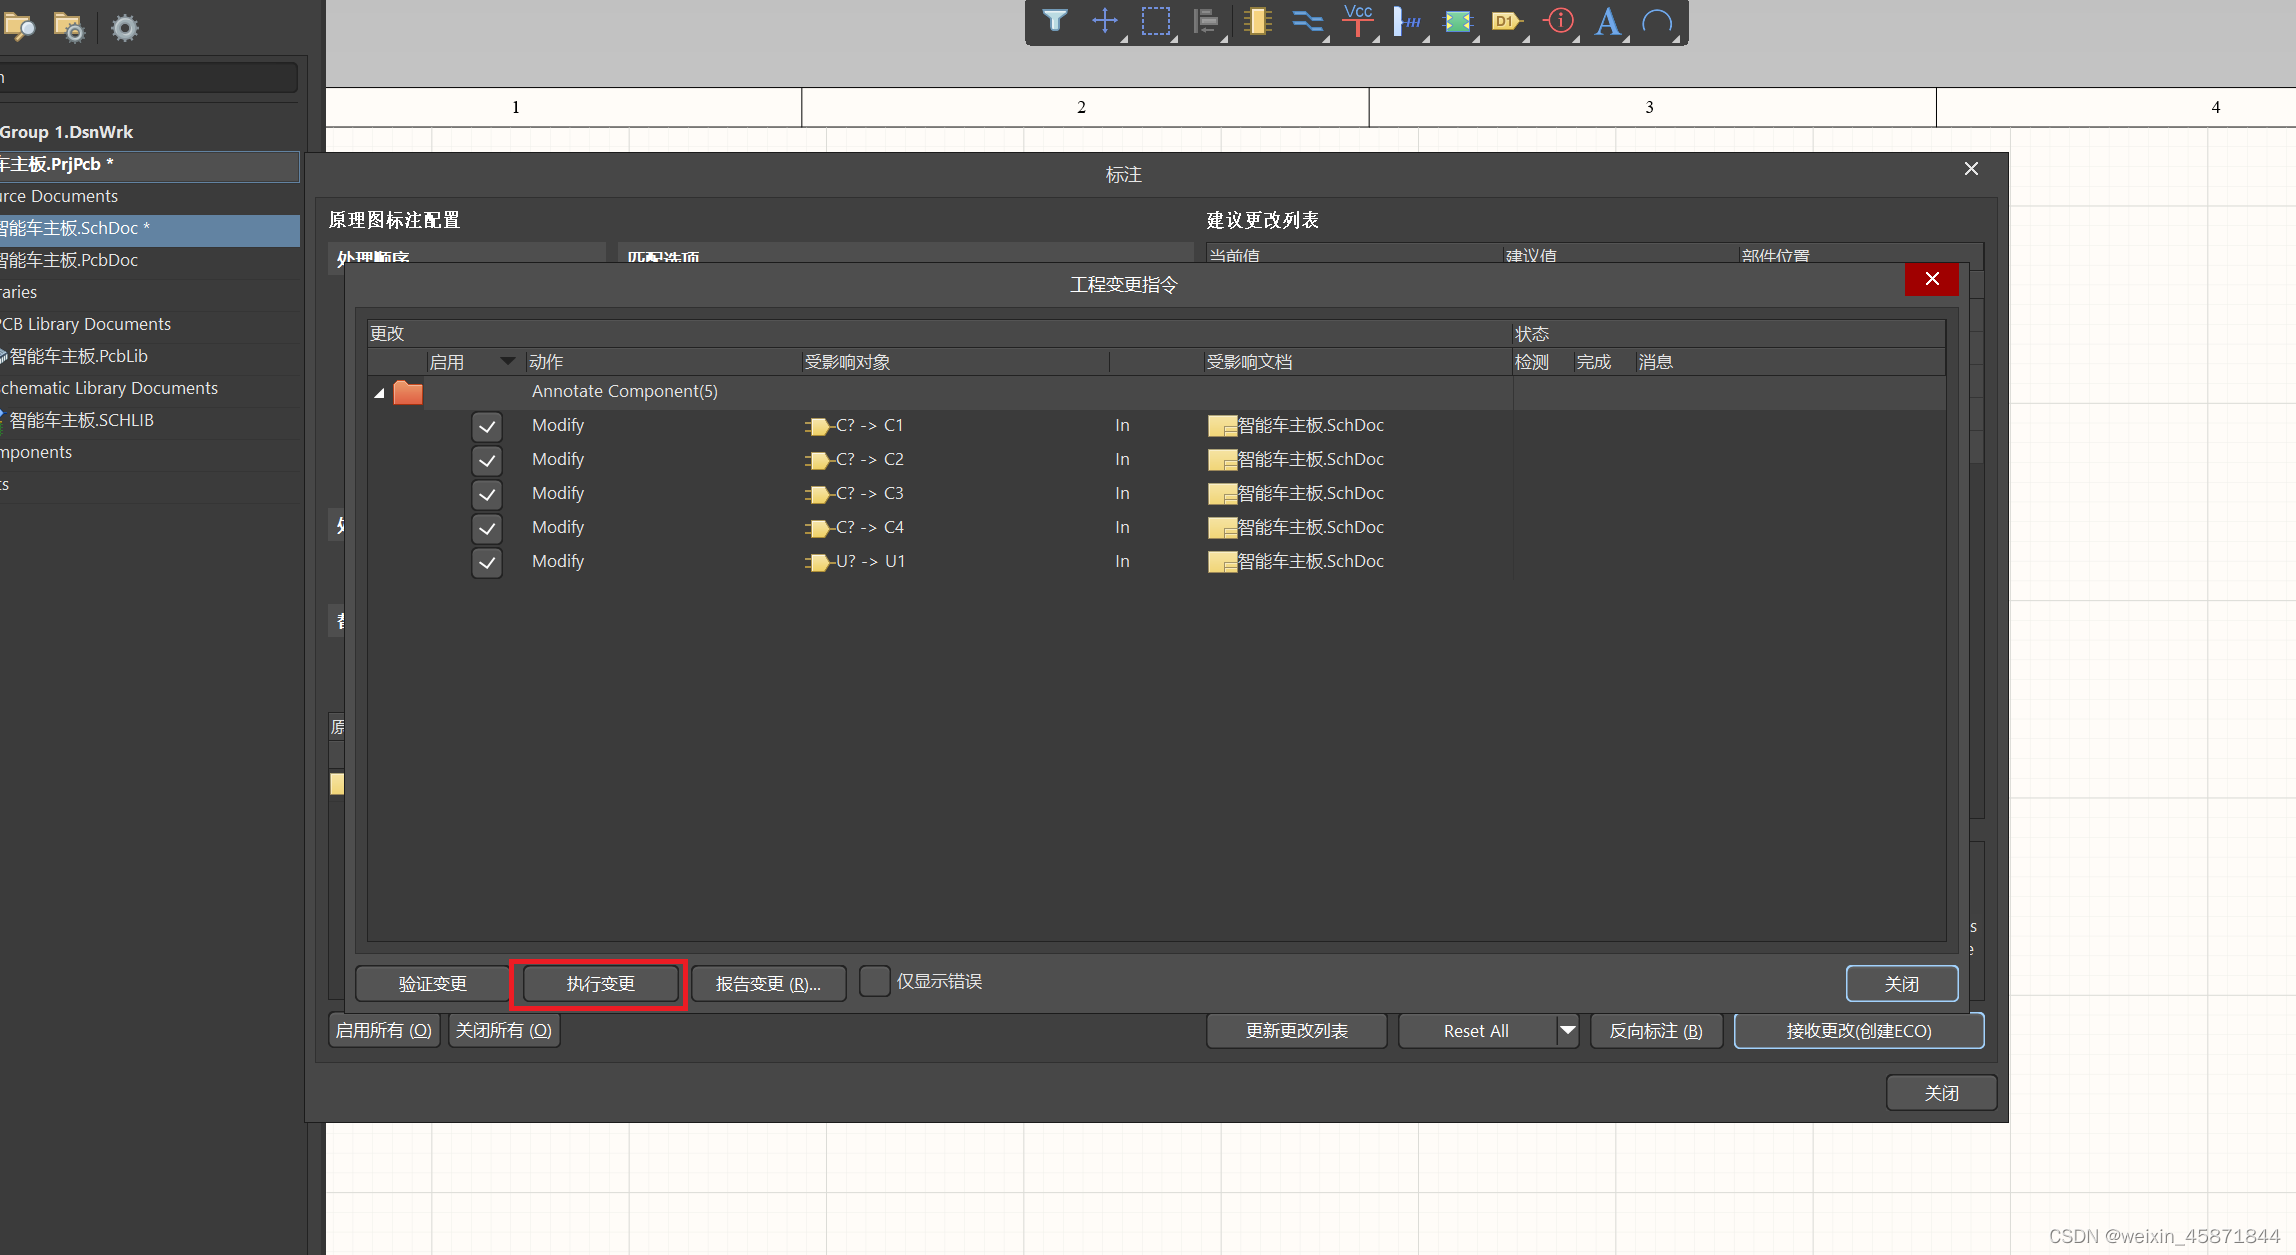The height and width of the screenshot is (1255, 2296).
Task: Select the Place Part component icon
Action: click(1257, 21)
